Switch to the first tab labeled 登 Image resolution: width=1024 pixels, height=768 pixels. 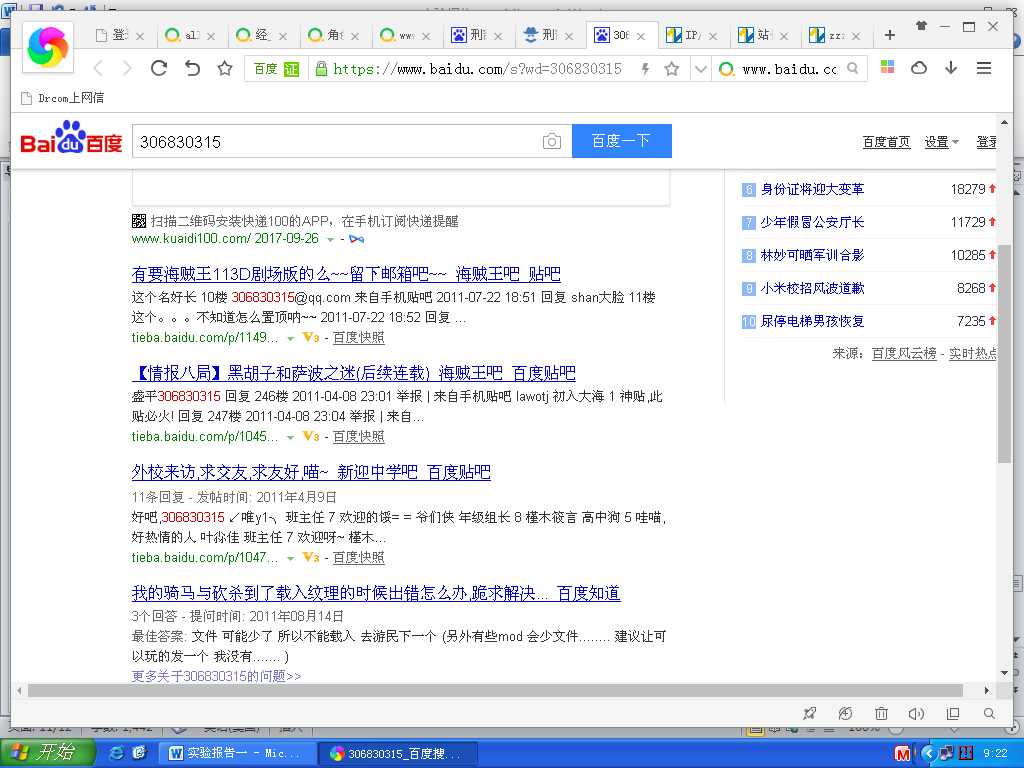120,35
